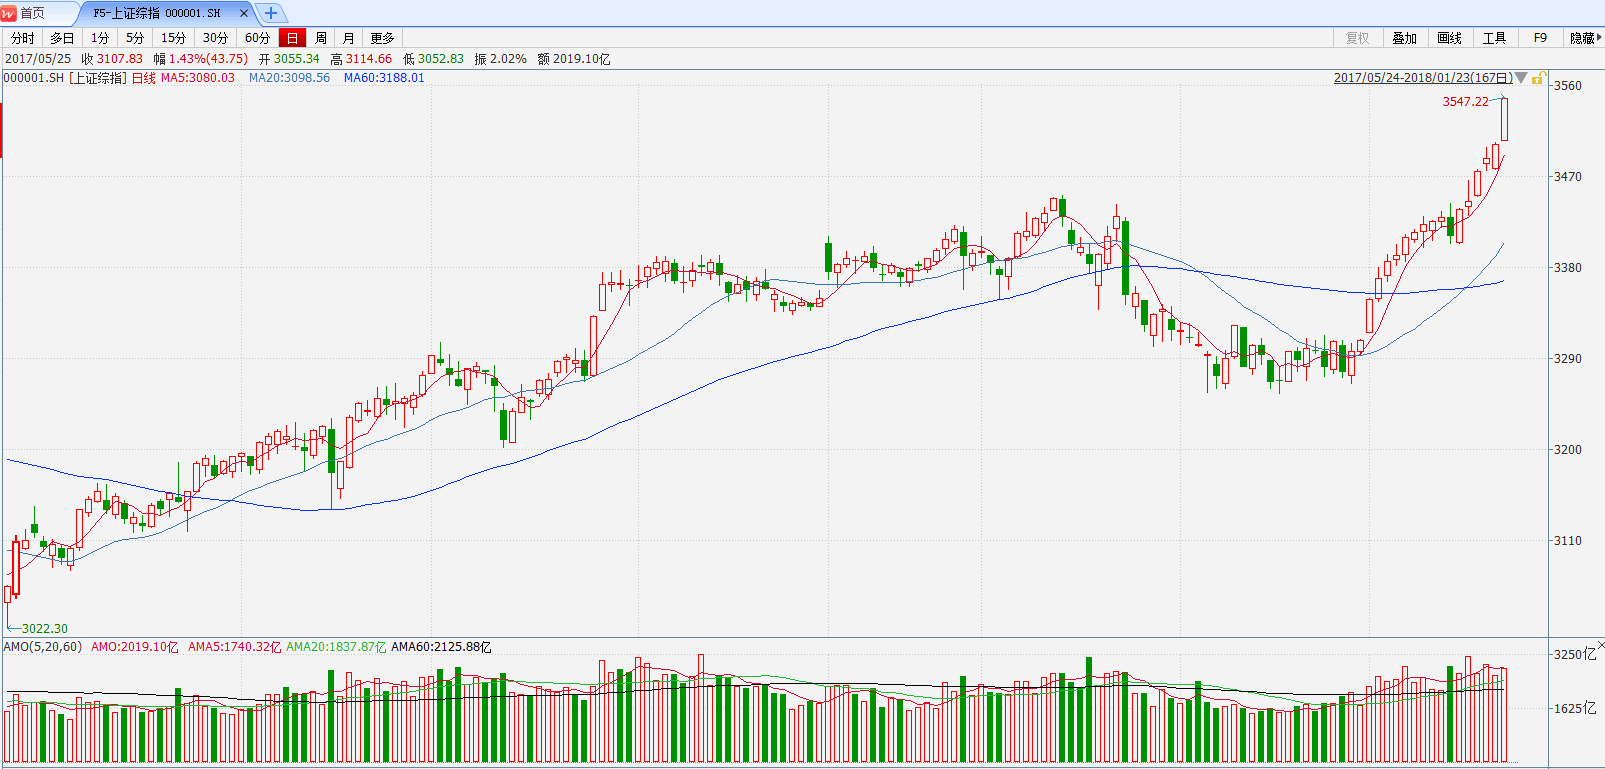Select the 60分 period

pyautogui.click(x=257, y=38)
